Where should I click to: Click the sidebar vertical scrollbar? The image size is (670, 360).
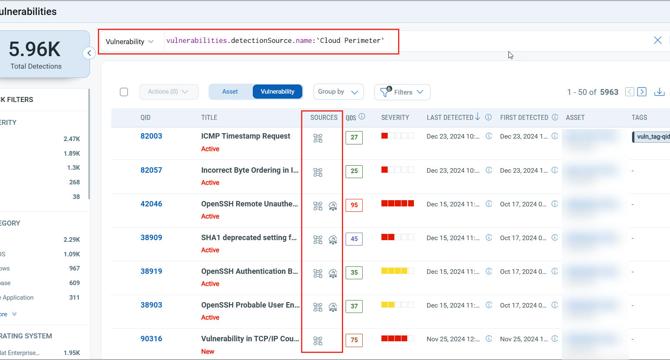point(89,144)
